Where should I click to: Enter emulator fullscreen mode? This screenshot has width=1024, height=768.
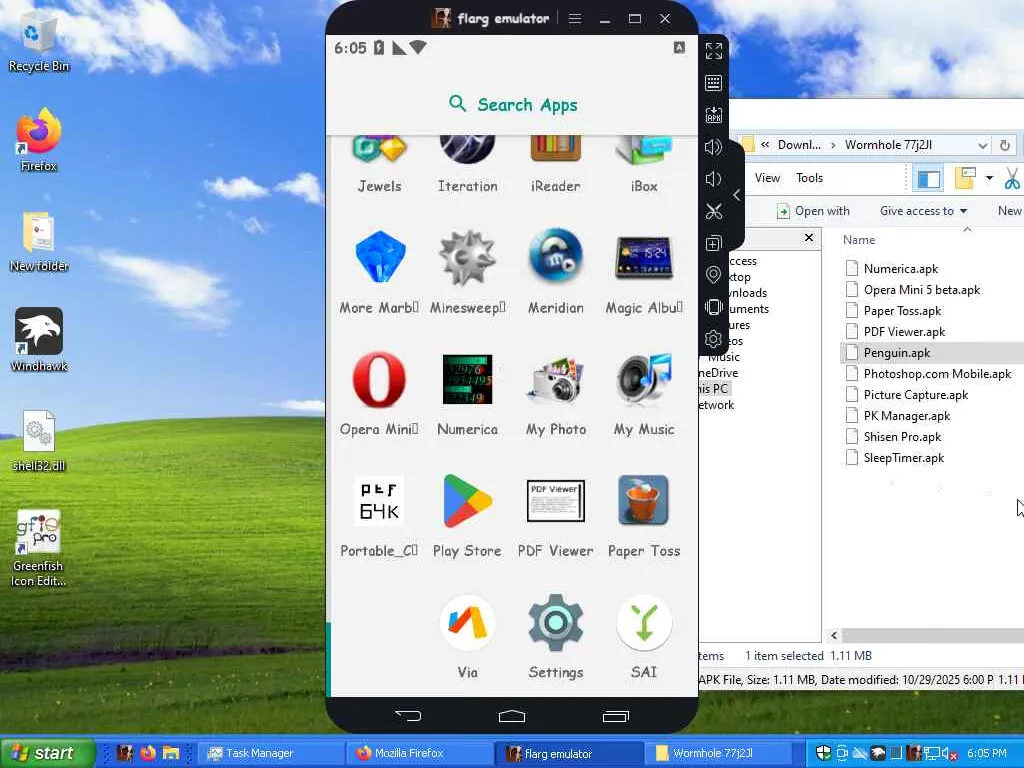click(714, 51)
